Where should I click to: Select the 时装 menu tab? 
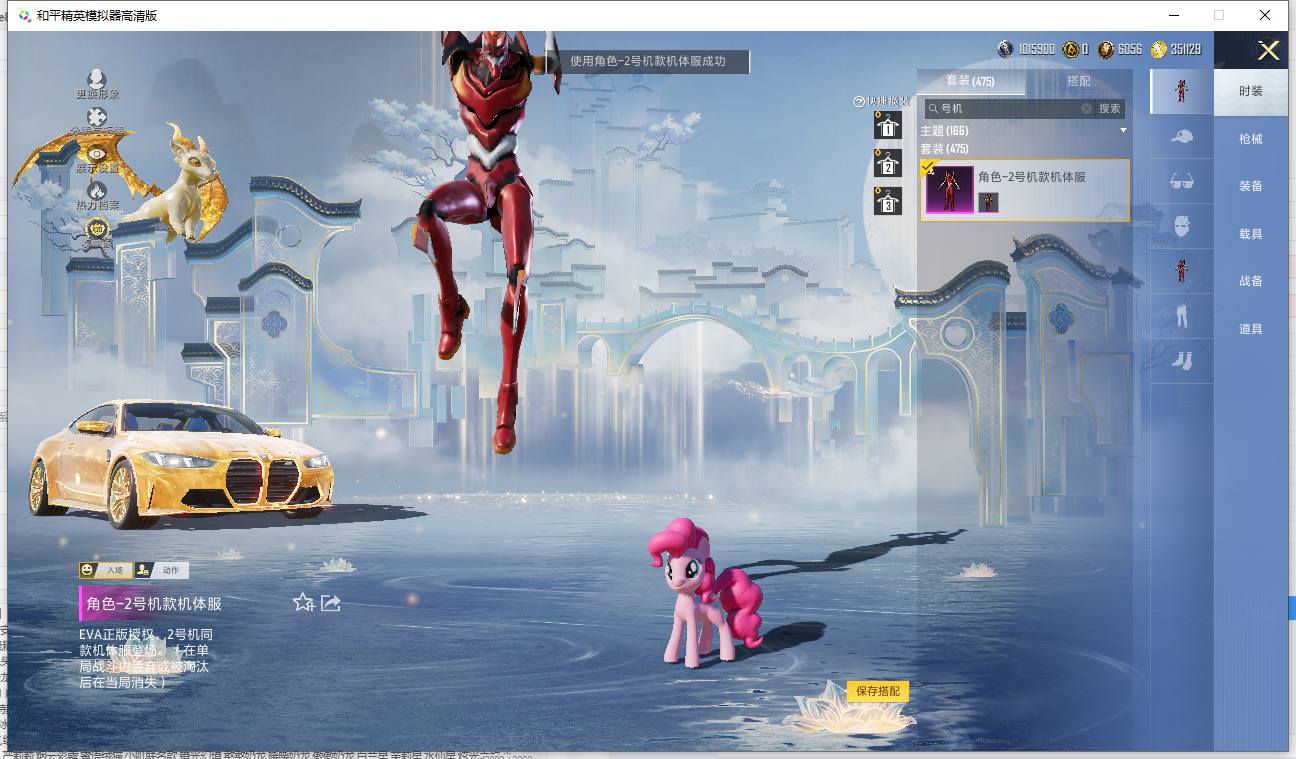click(x=1251, y=91)
